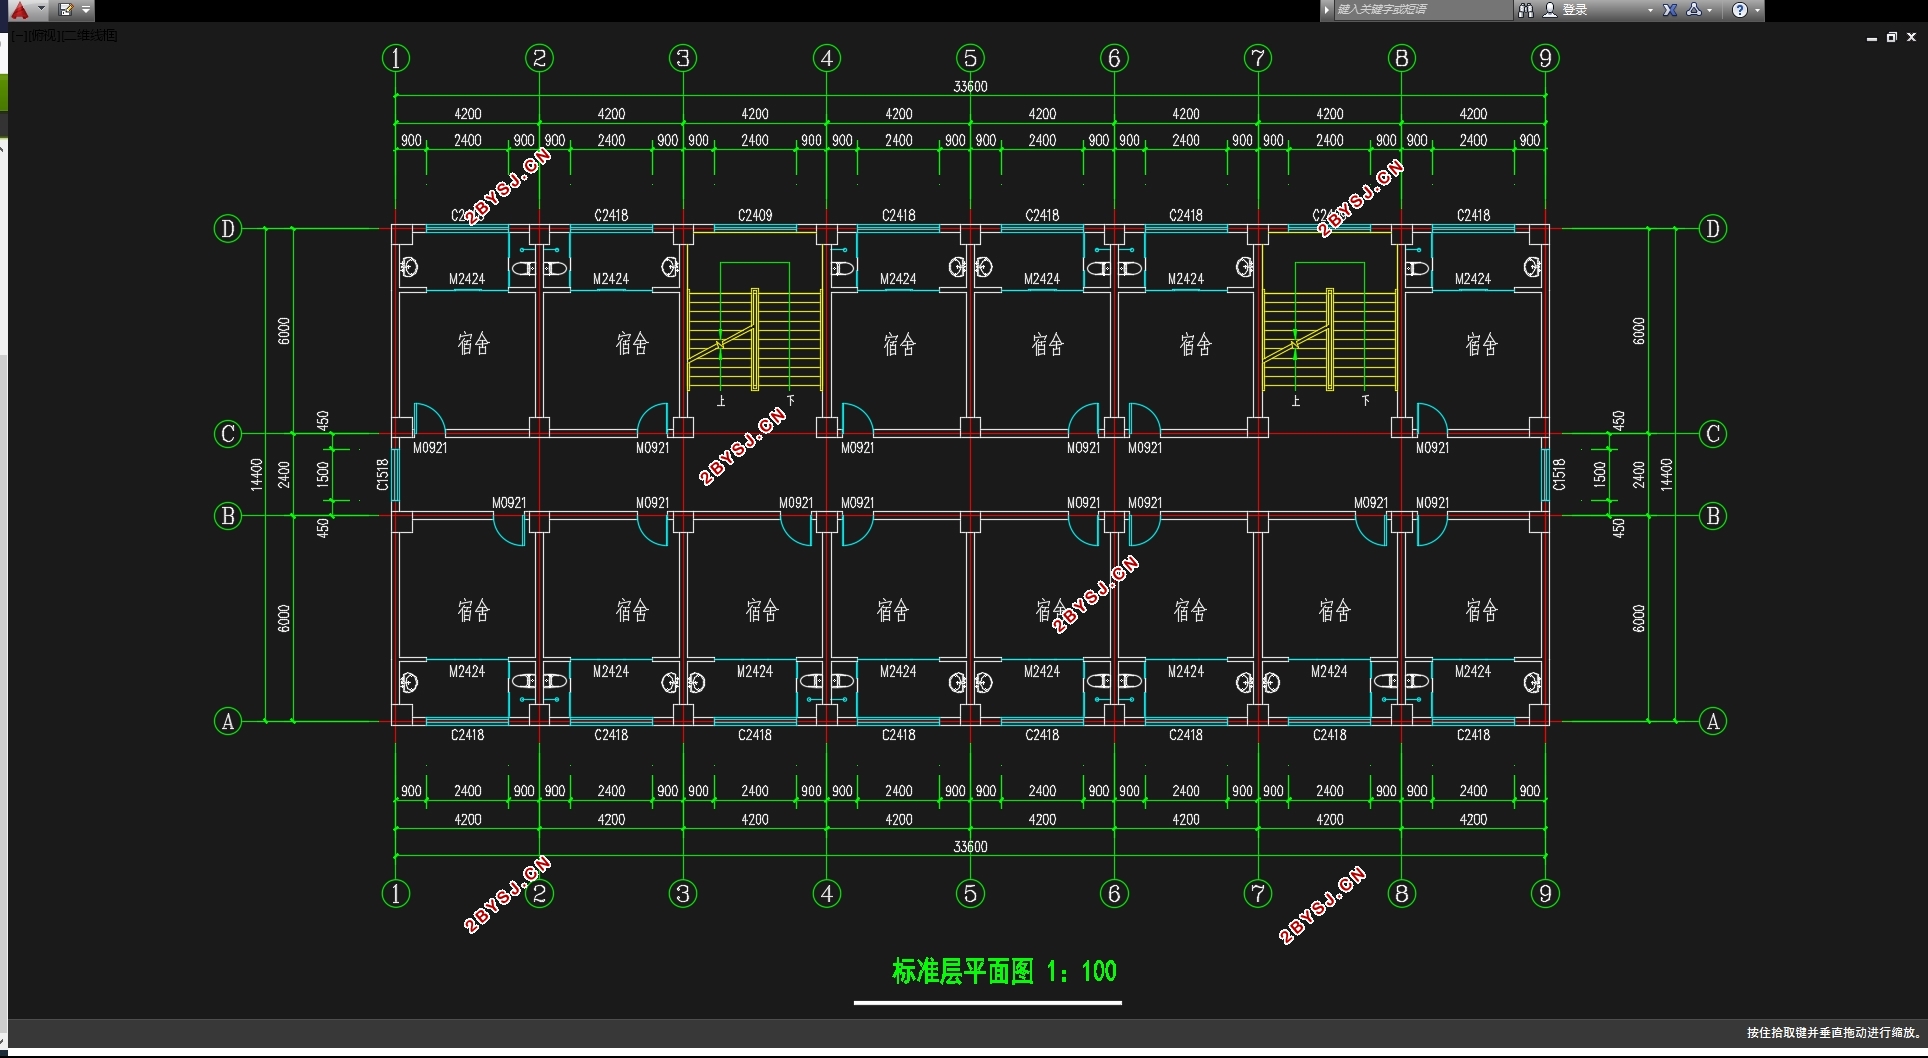Expand the dropdown beside Autodesk 360 icon

pyautogui.click(x=1710, y=10)
